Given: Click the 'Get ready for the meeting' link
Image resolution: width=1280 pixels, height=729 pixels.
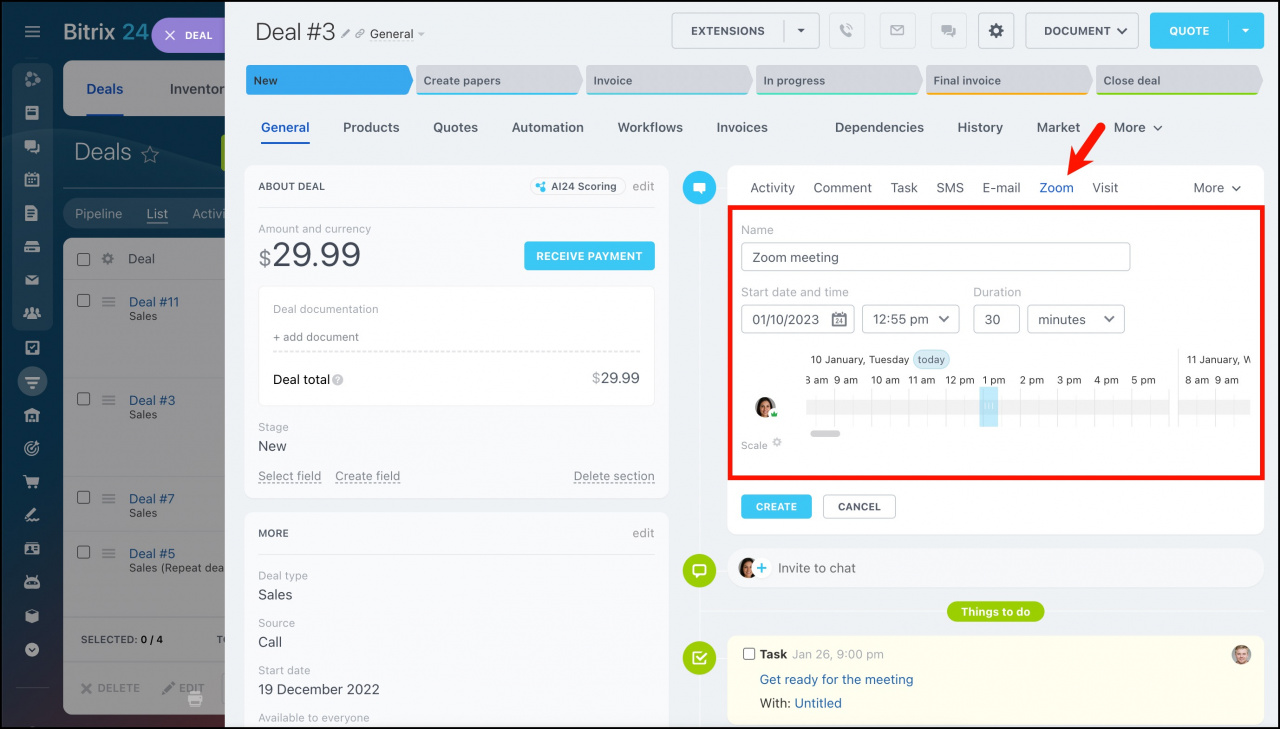Looking at the screenshot, I should click(x=836, y=680).
